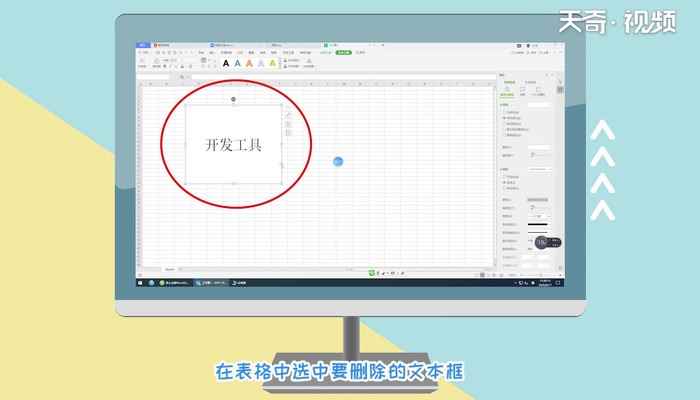Screen dimensions: 700x400
Task: Click the line color swatch in the properties panel
Action: [x=538, y=199]
